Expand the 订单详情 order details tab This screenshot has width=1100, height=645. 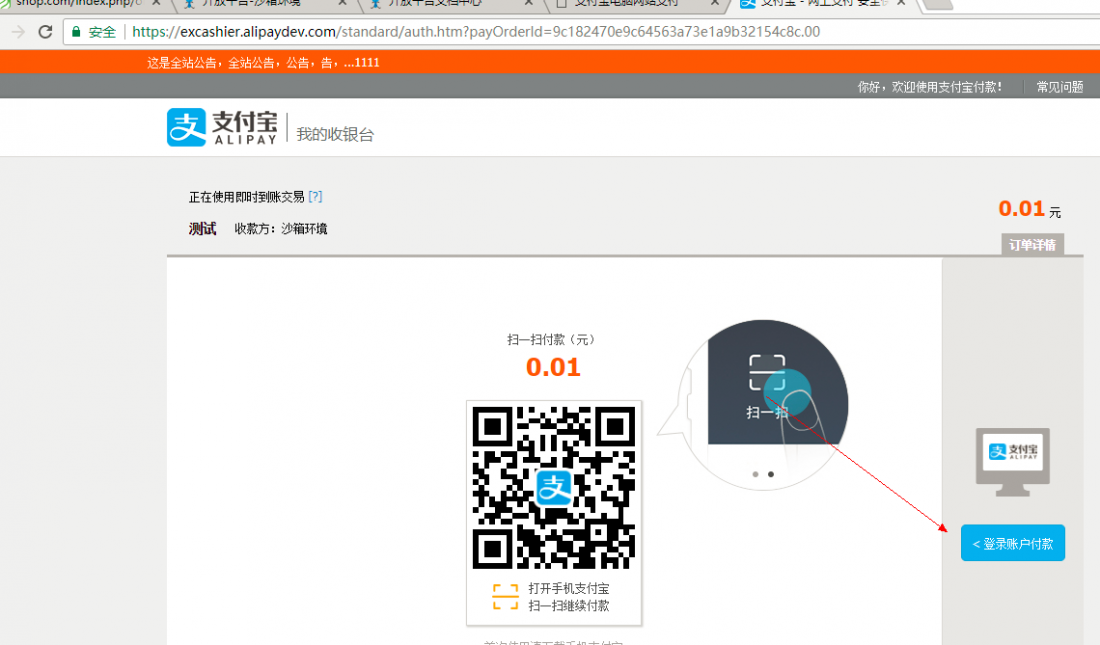(1032, 245)
